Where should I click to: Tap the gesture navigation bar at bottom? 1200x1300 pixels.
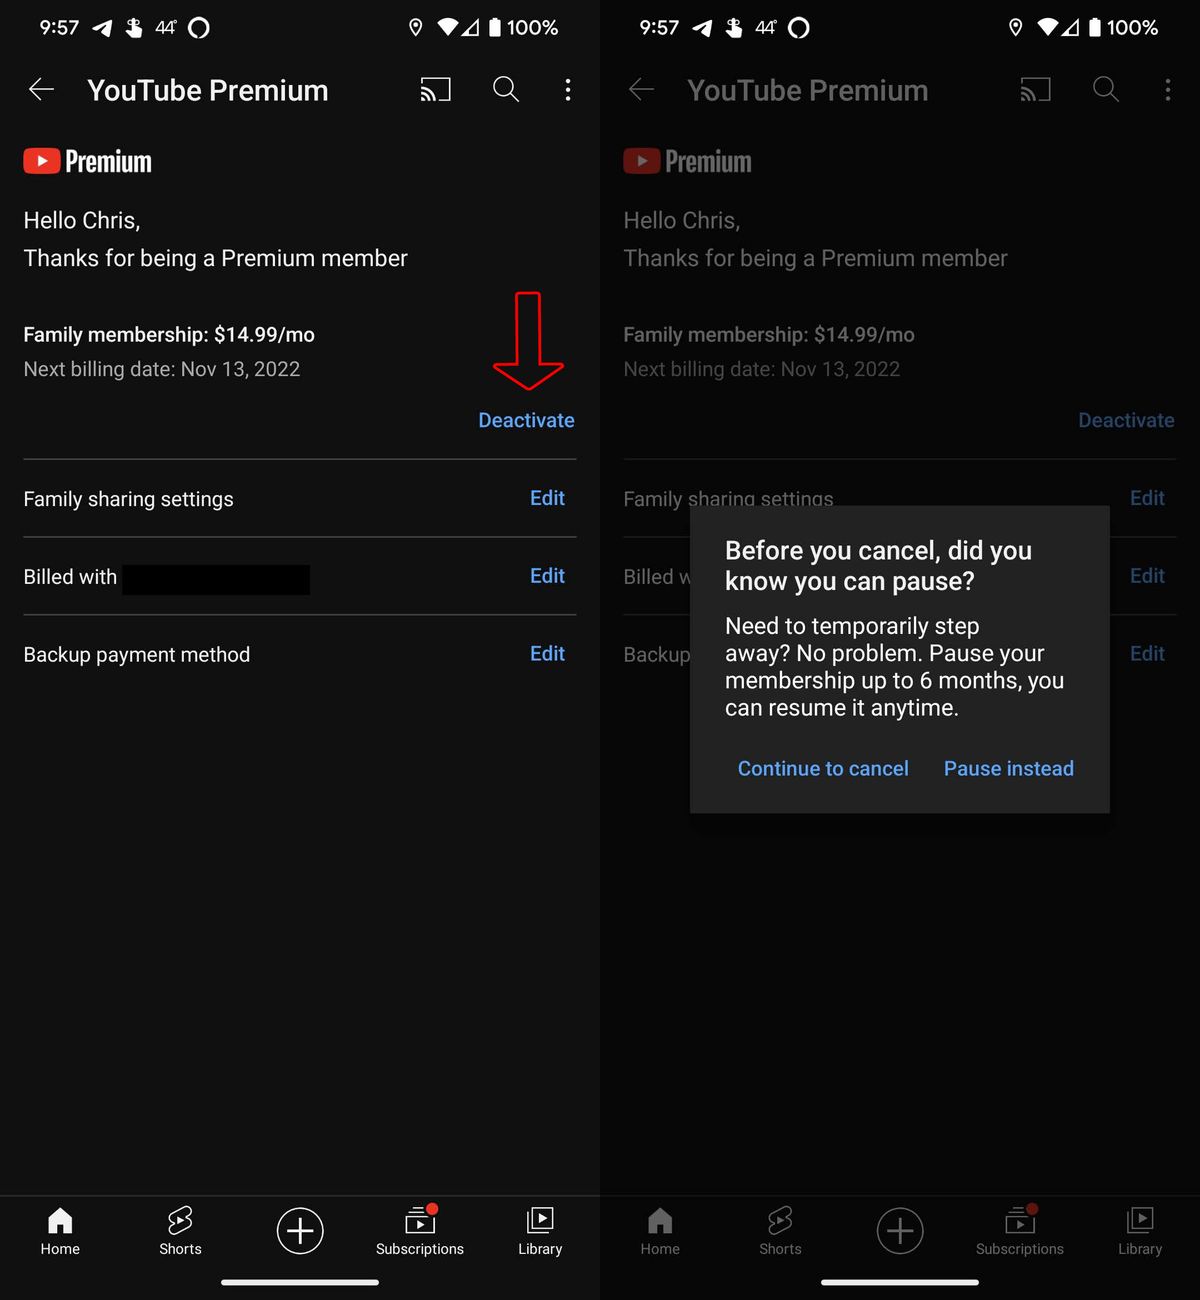pos(300,1280)
